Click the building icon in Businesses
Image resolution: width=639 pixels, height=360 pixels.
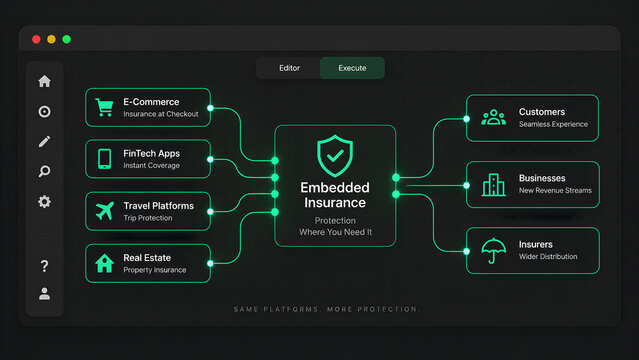(494, 185)
